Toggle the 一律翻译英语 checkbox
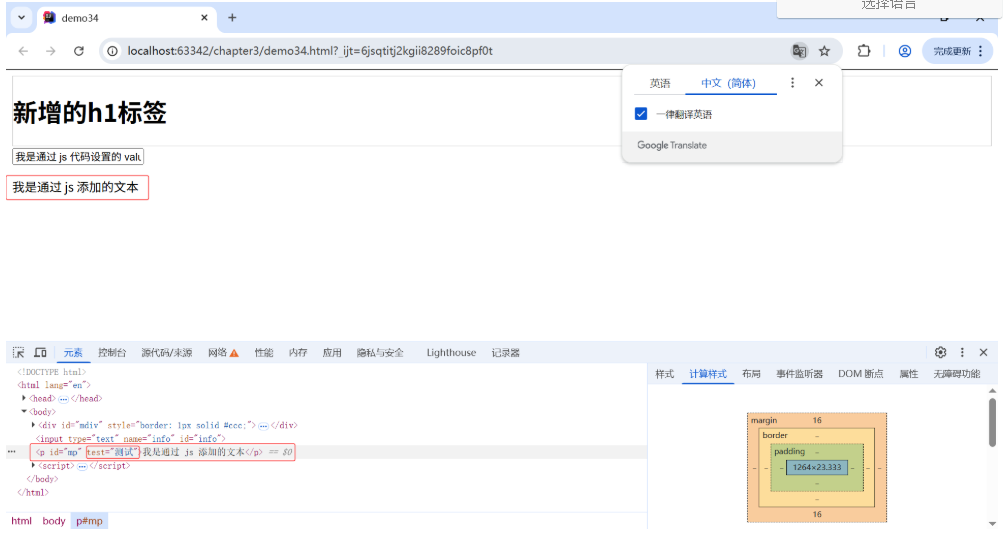This screenshot has width=1003, height=537. pos(641,114)
